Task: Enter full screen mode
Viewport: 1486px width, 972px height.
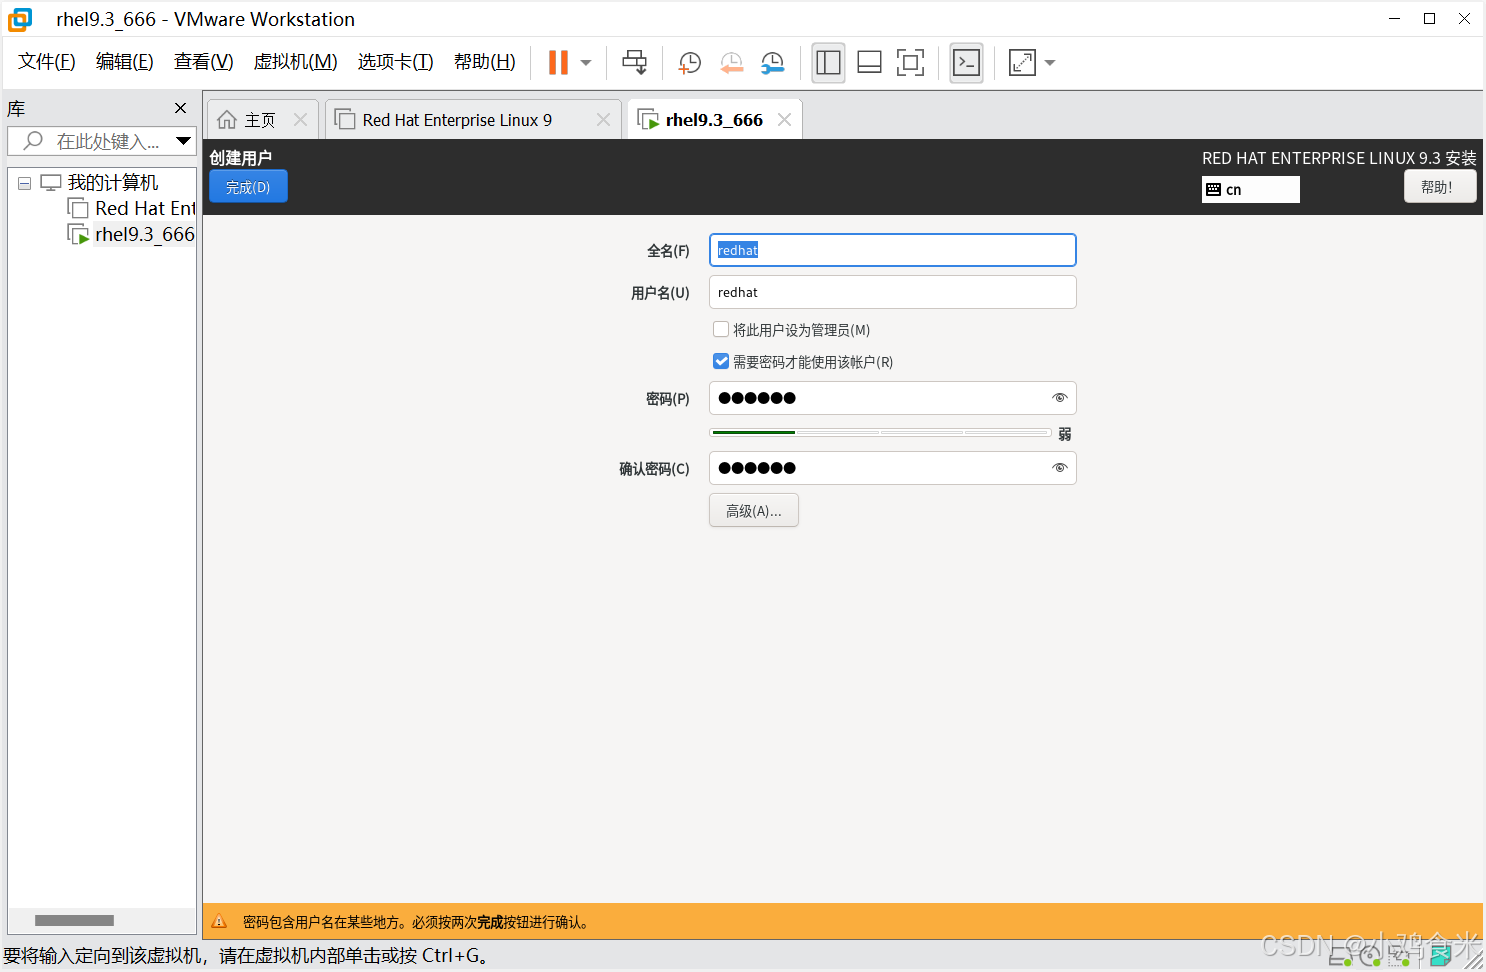Action: pos(910,63)
